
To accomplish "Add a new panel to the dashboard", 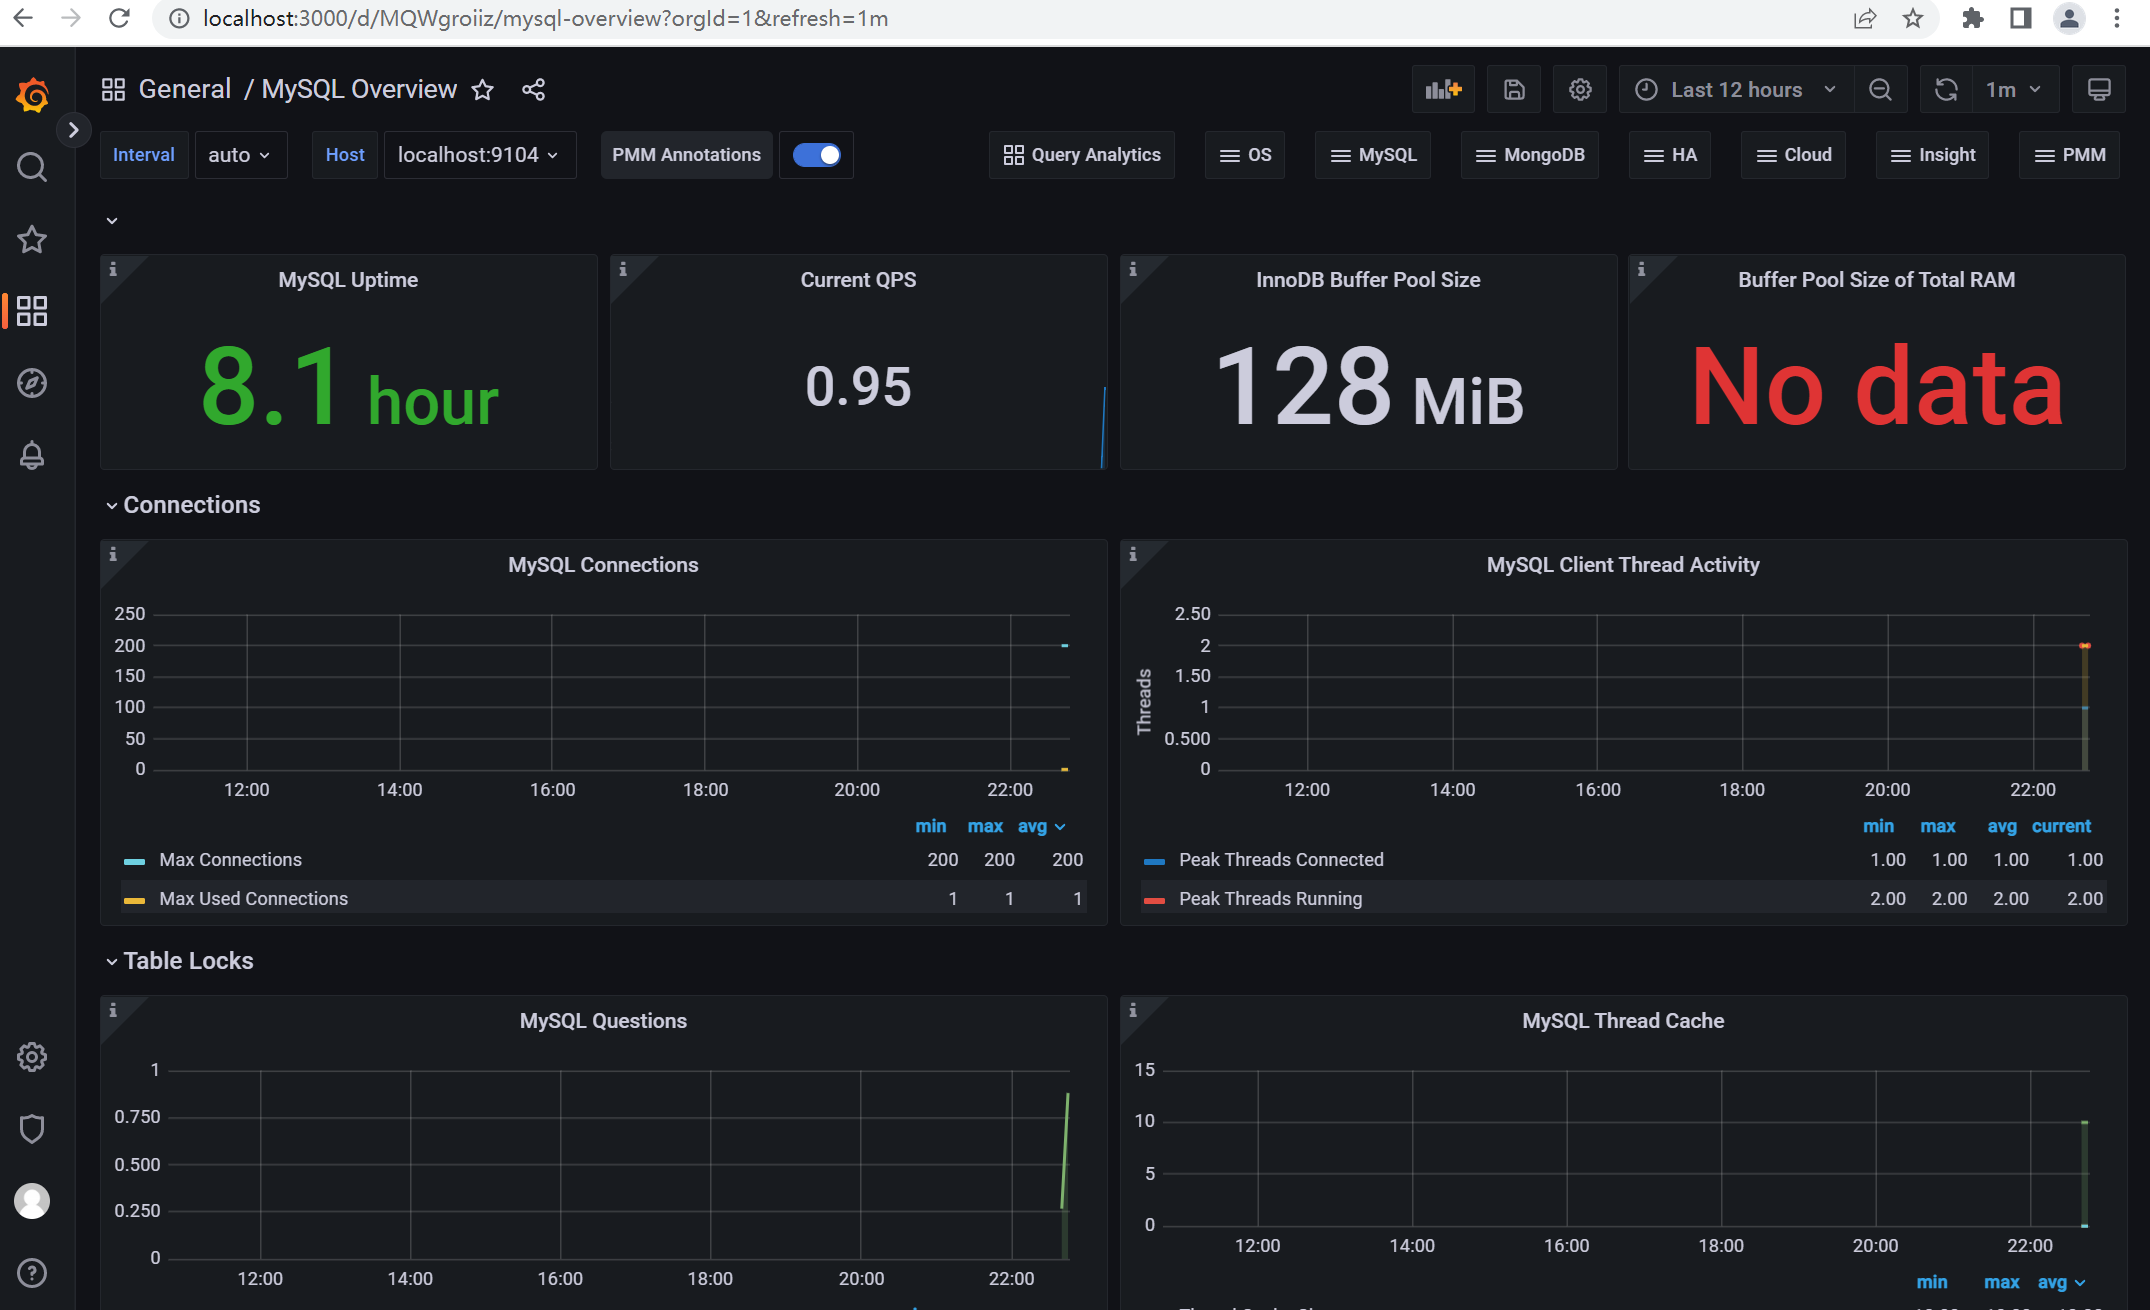I will coord(1443,90).
